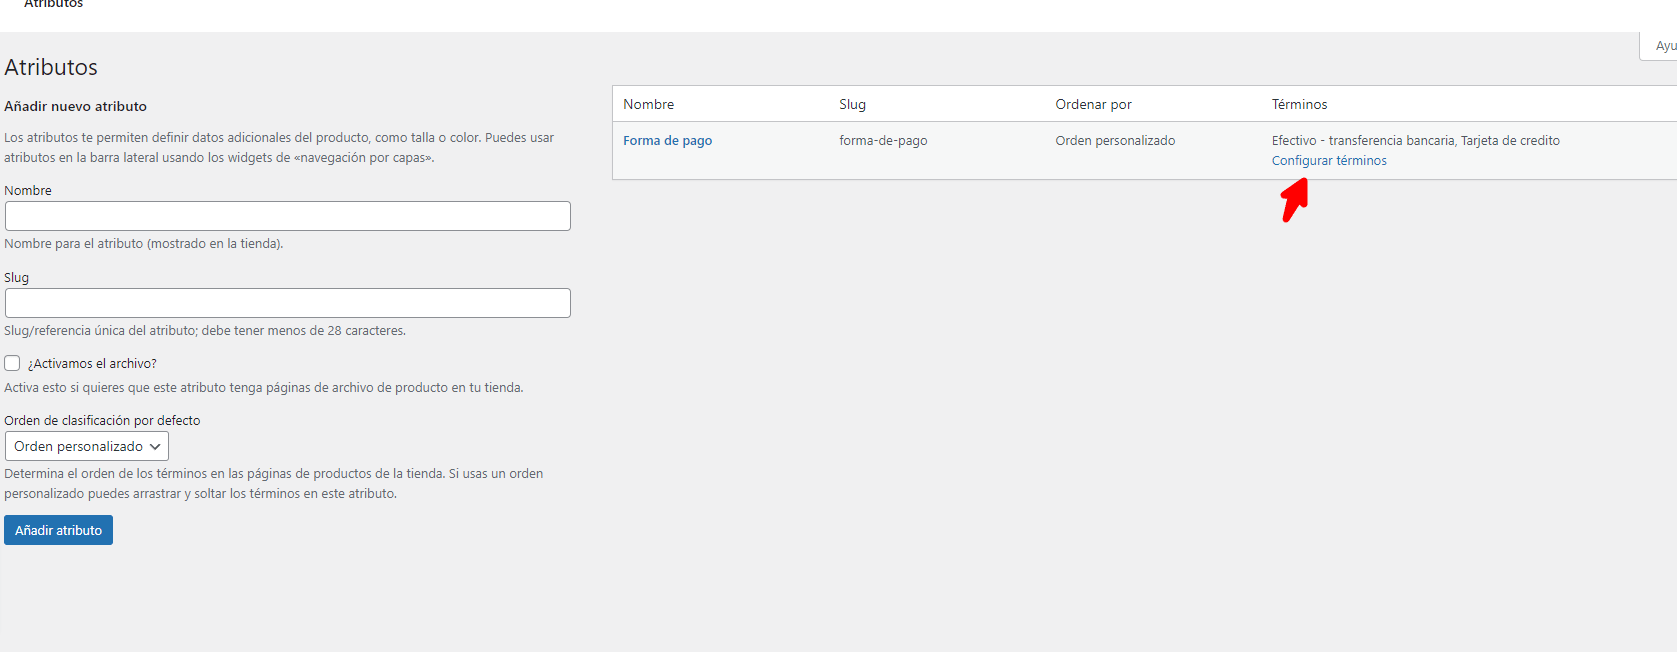The height and width of the screenshot is (652, 1677).
Task: Click the Orden de clasificación por defecto label
Action: [102, 421]
